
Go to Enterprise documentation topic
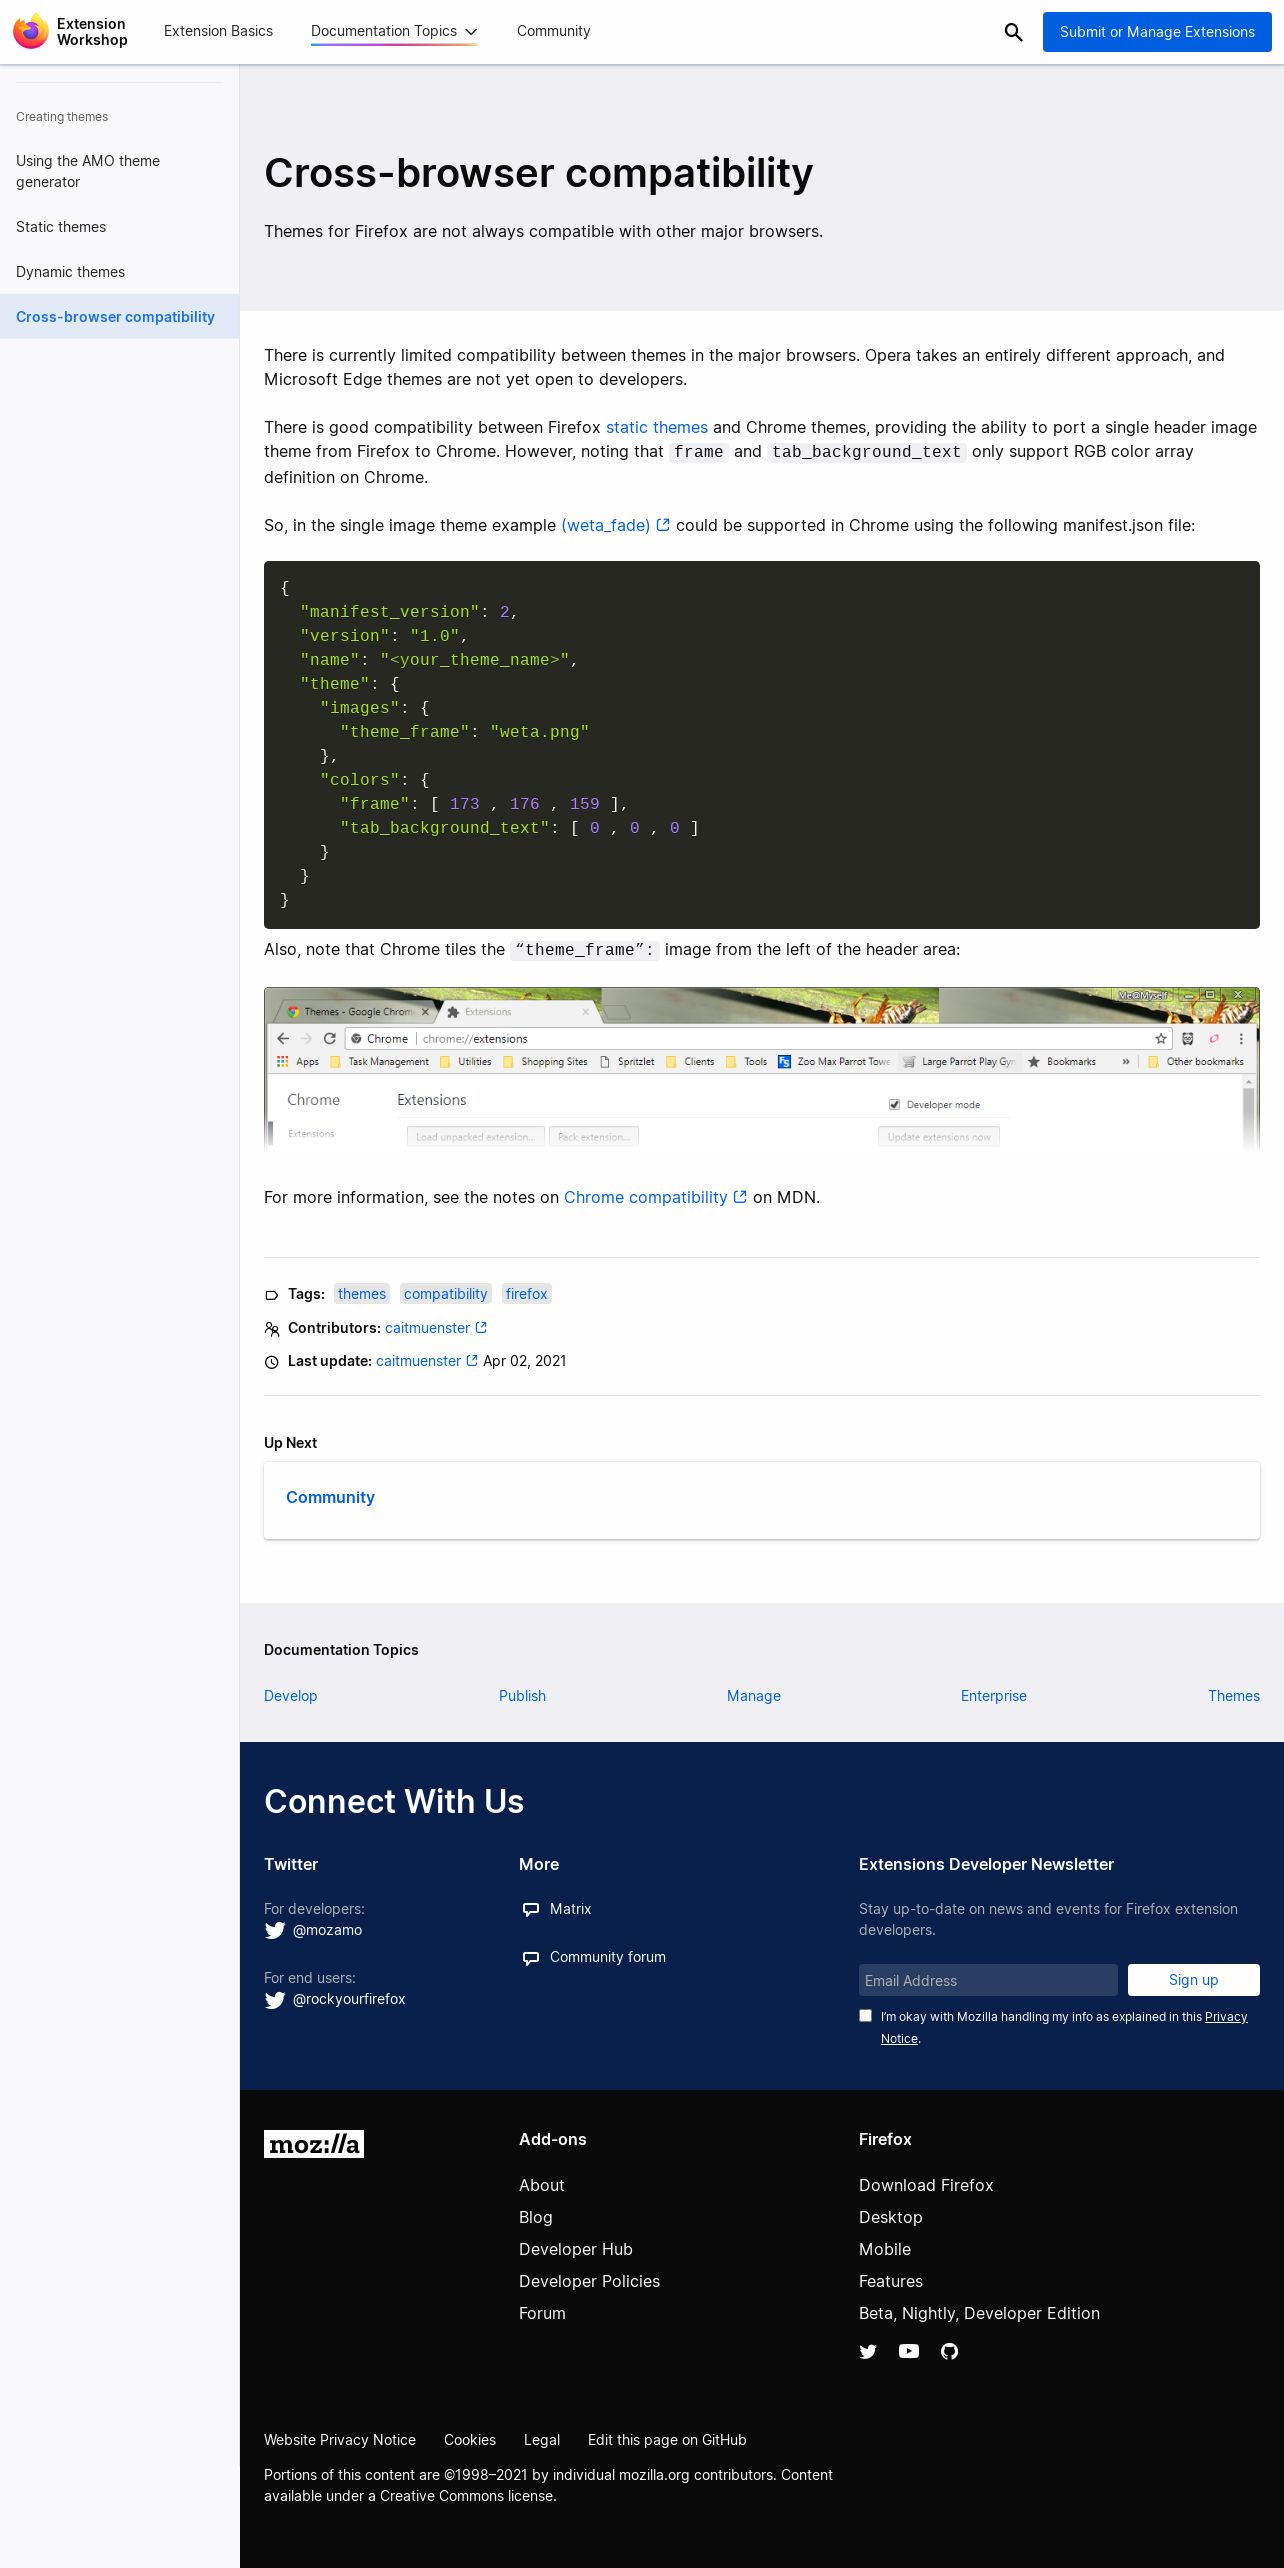994,1696
